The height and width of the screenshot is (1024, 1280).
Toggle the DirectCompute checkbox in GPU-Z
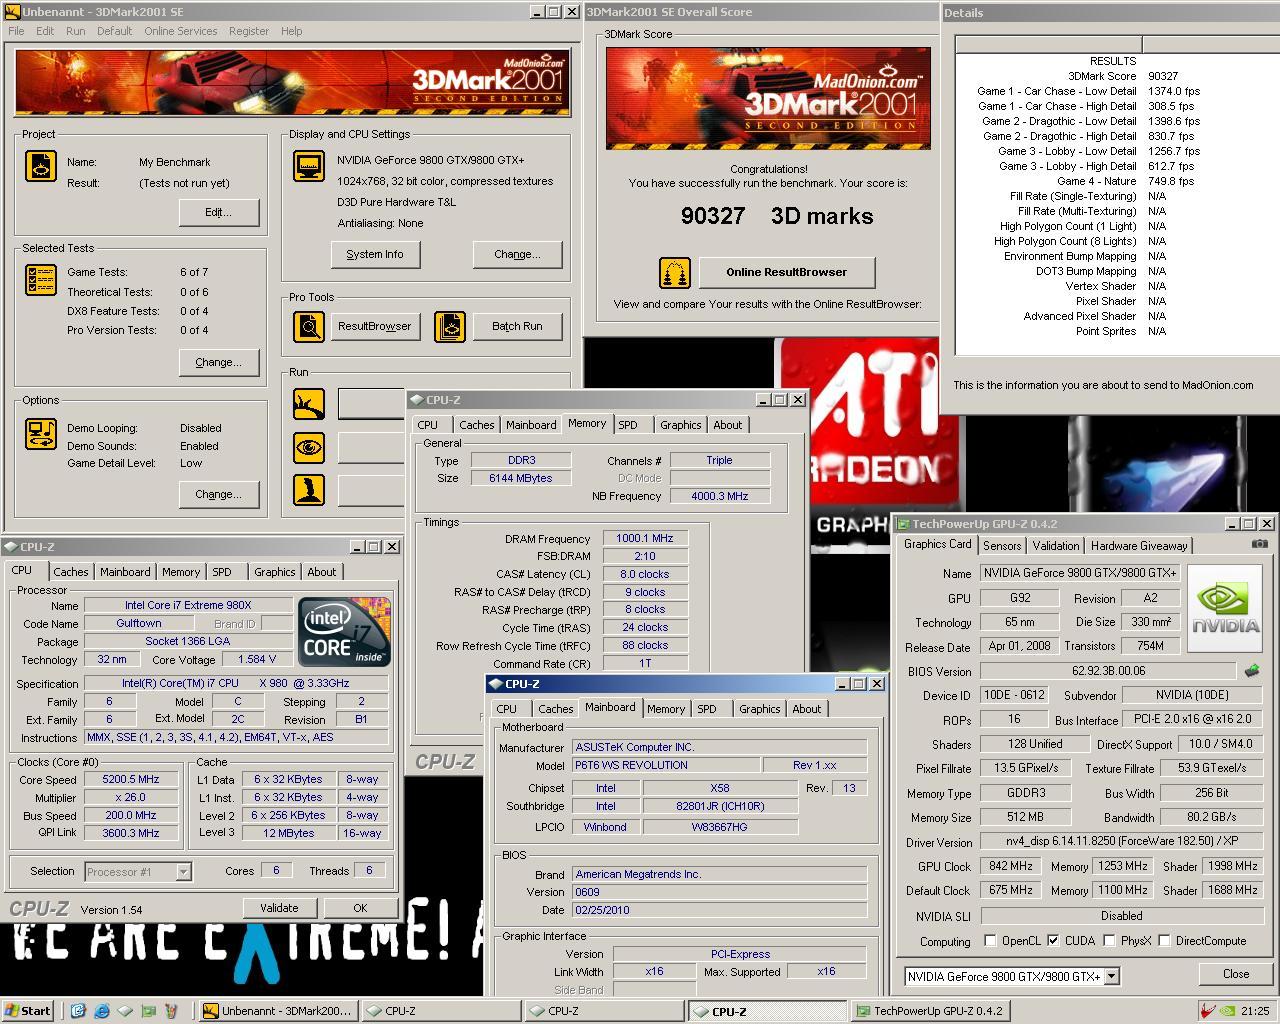click(x=1164, y=941)
